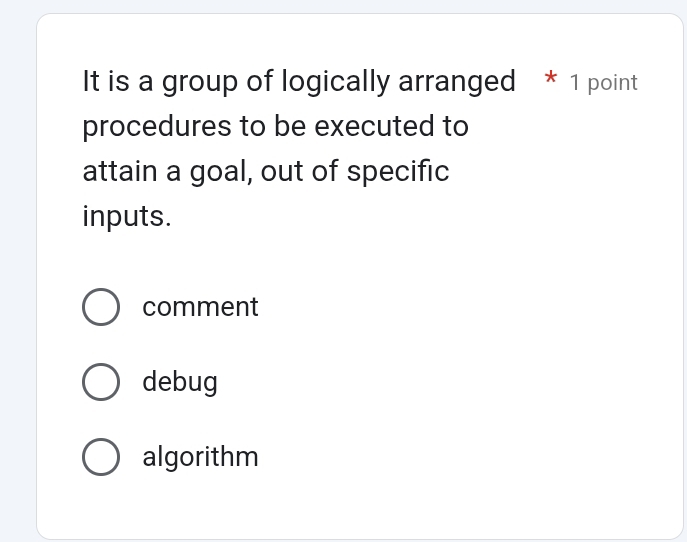687x542 pixels.
Task: Click the "comment" option label text
Action: (200, 307)
